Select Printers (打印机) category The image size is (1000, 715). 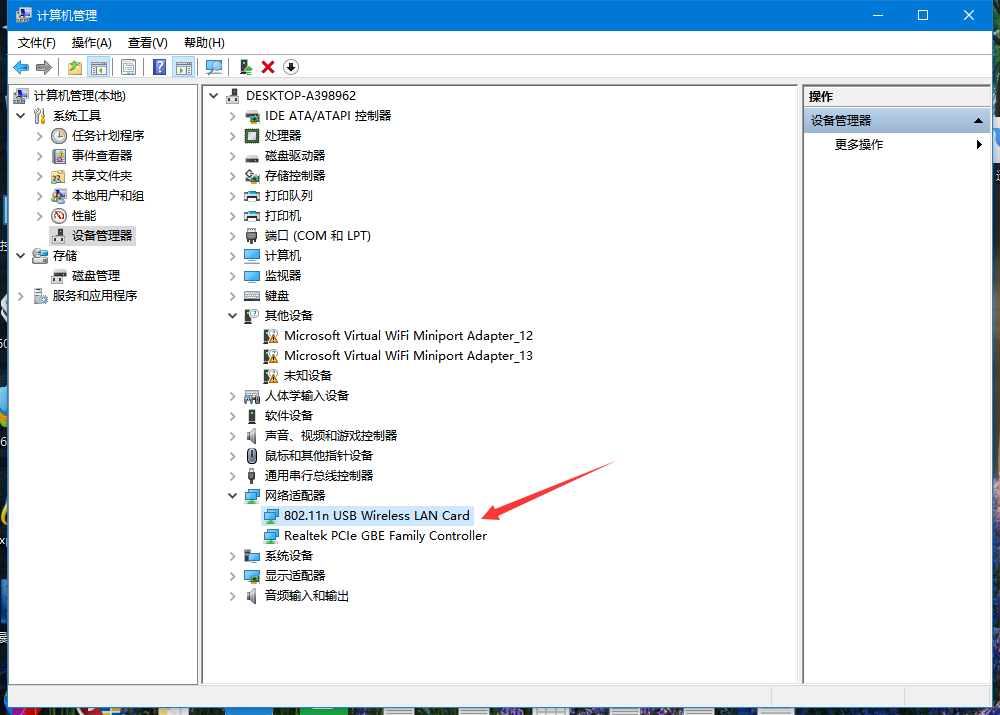283,216
